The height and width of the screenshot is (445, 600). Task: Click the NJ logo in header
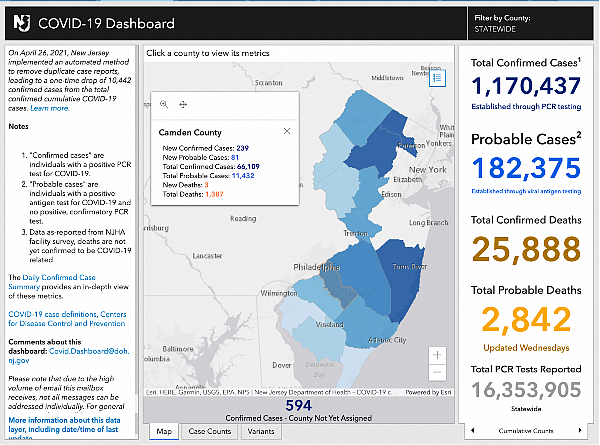coord(17,22)
